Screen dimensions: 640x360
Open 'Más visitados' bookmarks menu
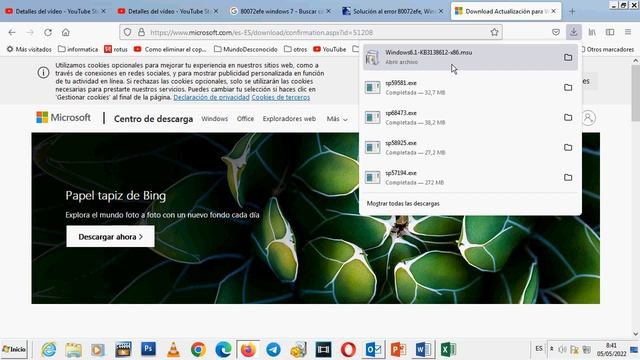[29, 49]
